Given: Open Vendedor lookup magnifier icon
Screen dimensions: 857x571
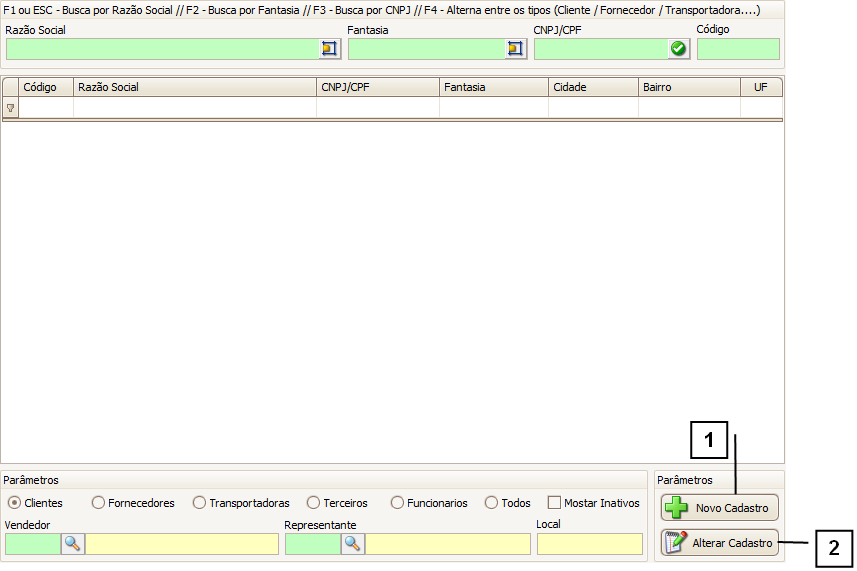Looking at the screenshot, I should 73,544.
